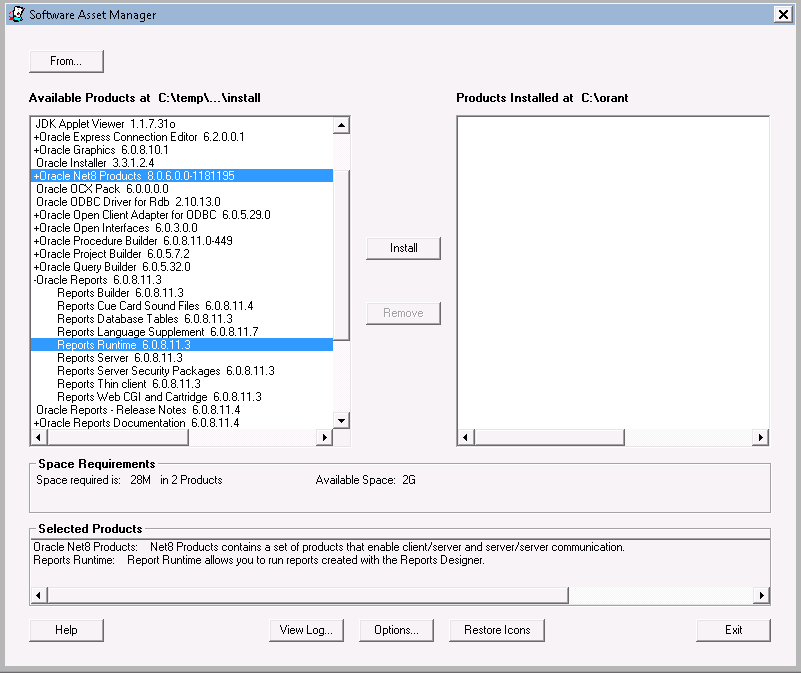Screen dimensions: 801x673
Task: Open View Log...
Action: 306,630
